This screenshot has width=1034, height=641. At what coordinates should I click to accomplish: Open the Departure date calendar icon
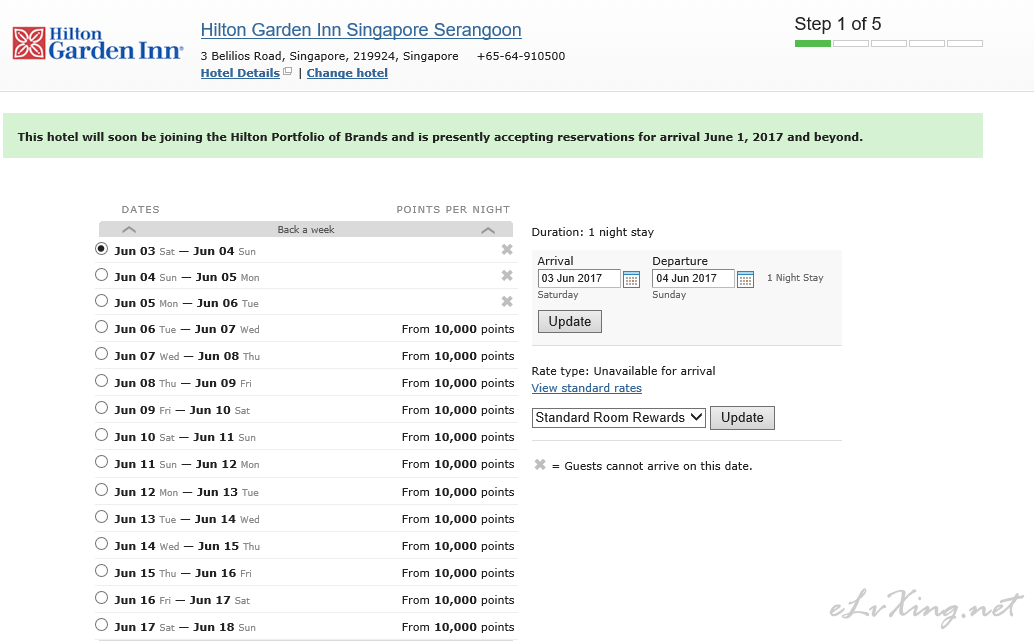coord(745,279)
